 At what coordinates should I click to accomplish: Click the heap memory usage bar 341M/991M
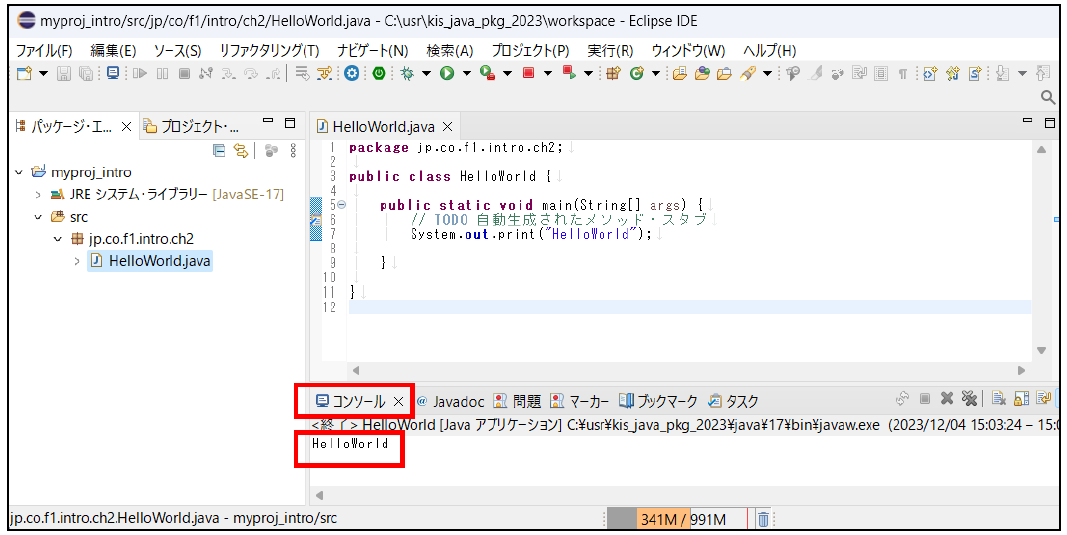click(x=680, y=519)
